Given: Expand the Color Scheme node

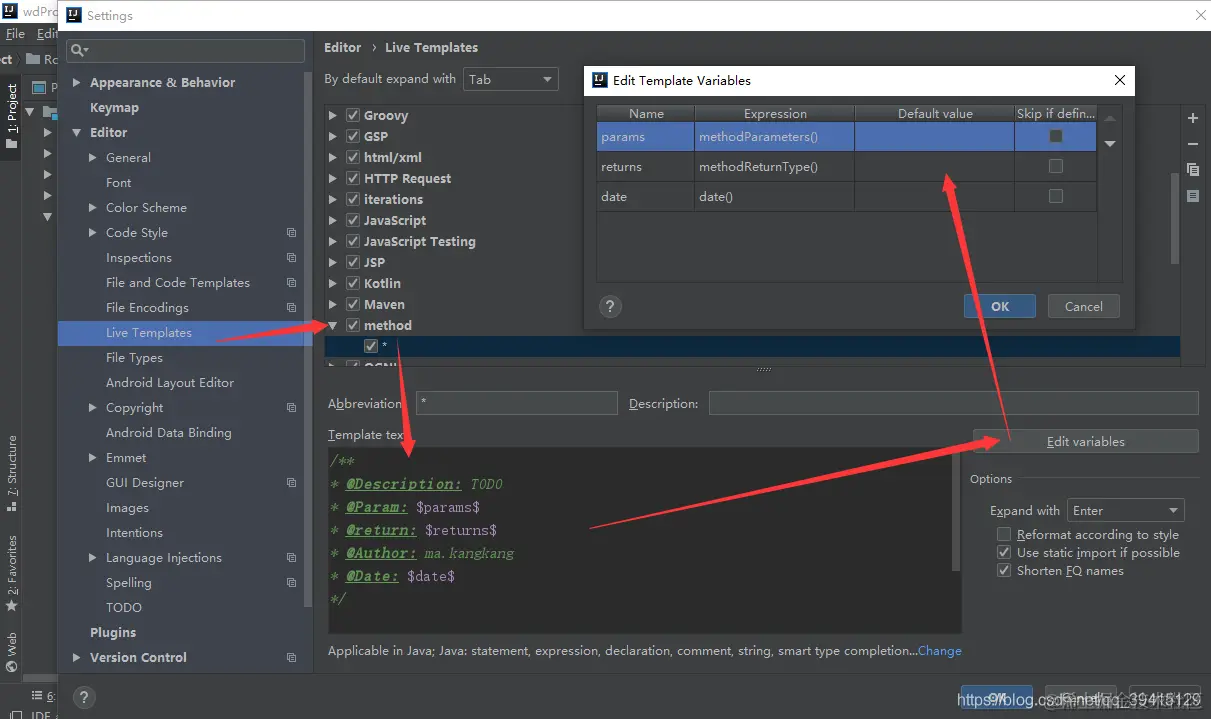Looking at the screenshot, I should click(x=93, y=208).
